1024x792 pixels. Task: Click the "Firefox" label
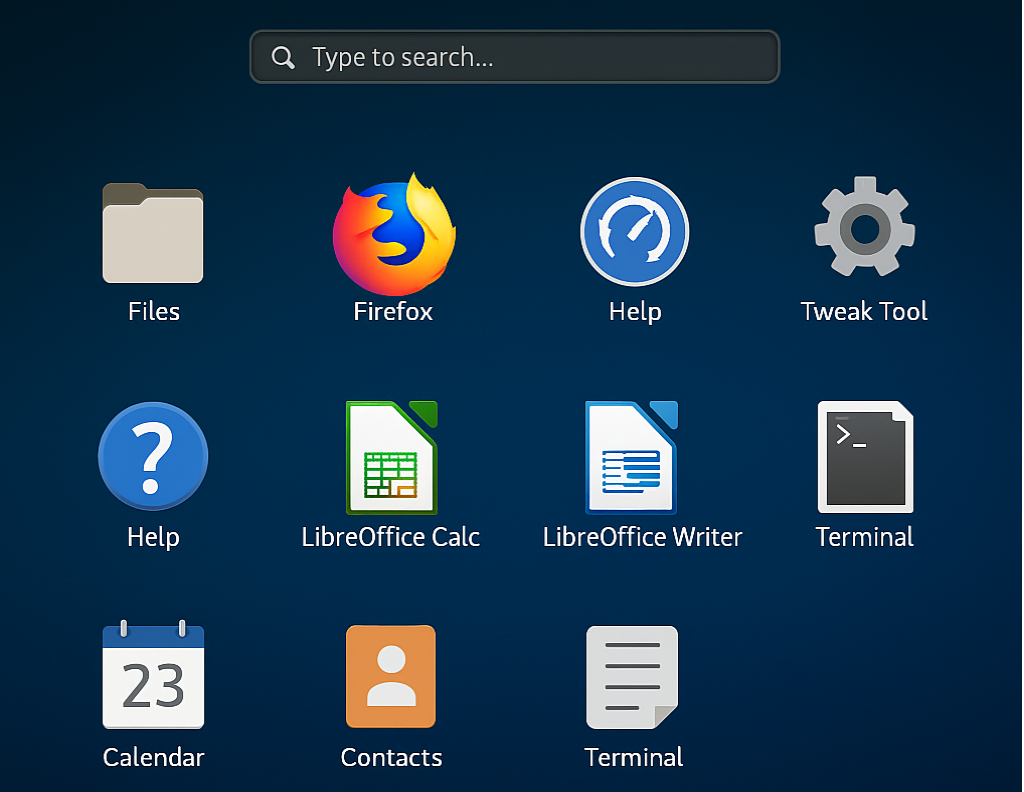tap(393, 311)
